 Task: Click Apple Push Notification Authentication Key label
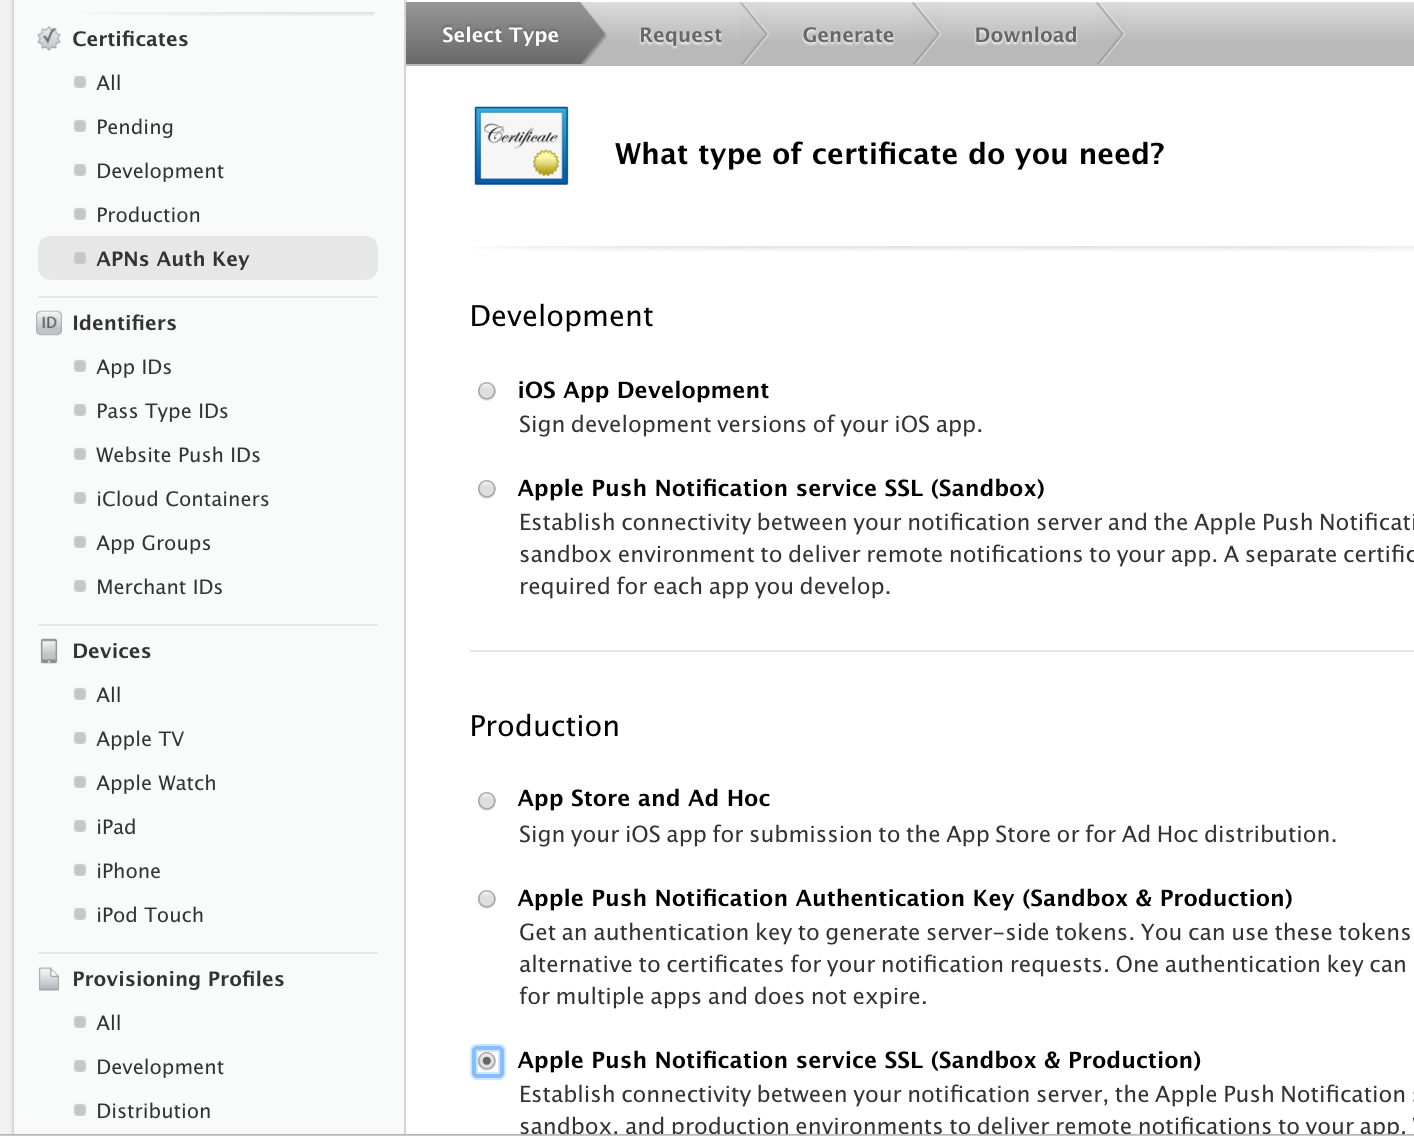pyautogui.click(x=905, y=898)
